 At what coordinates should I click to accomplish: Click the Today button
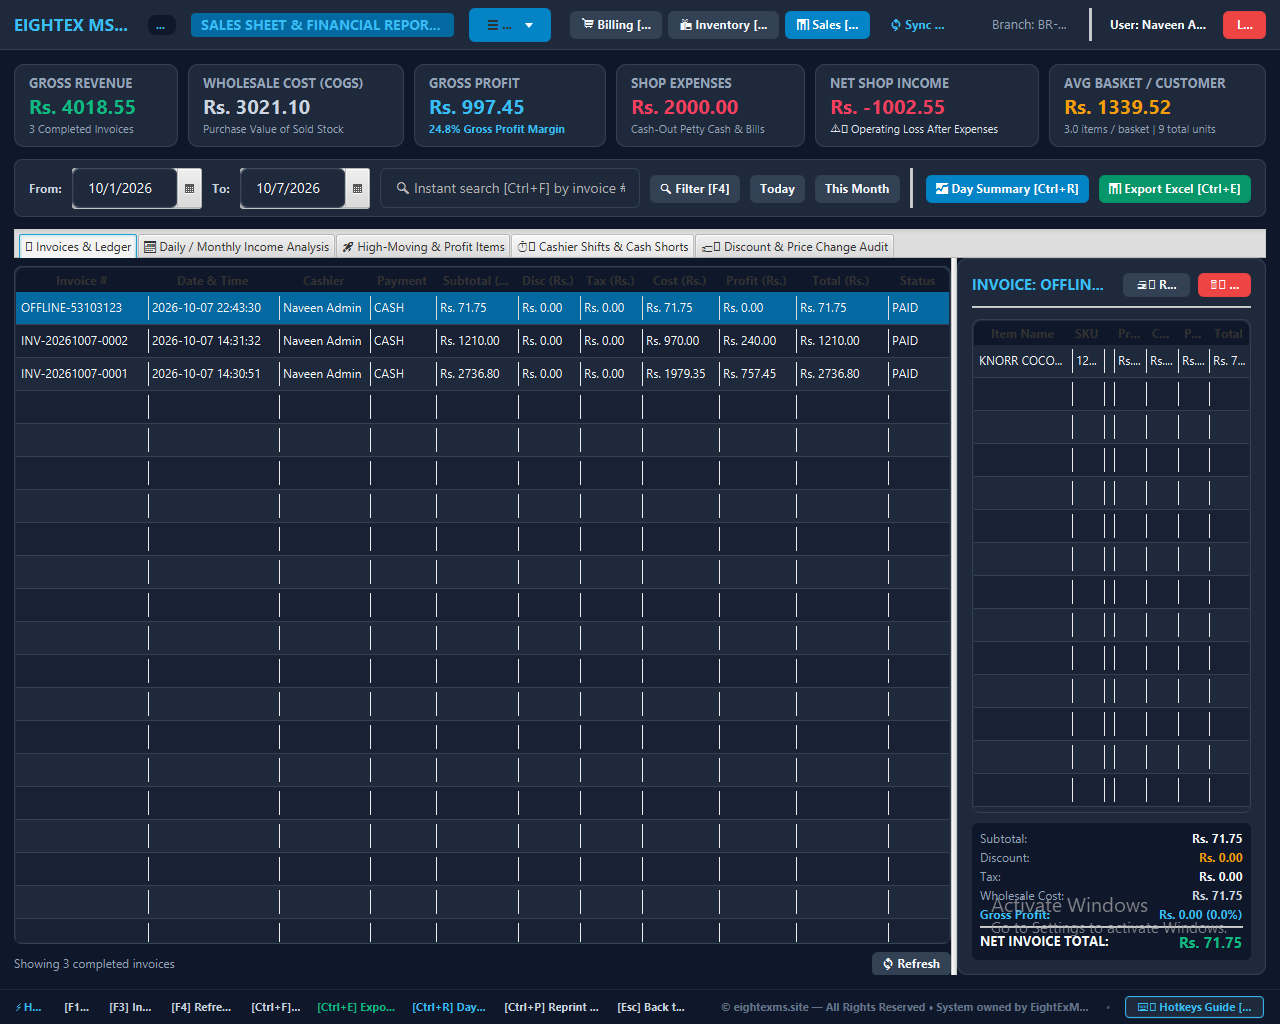point(777,189)
